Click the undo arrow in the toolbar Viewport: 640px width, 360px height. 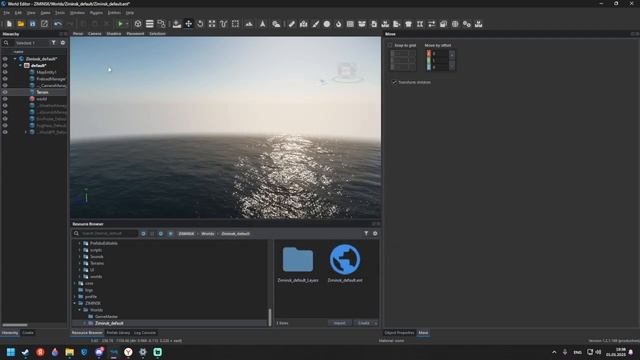[x=58, y=24]
